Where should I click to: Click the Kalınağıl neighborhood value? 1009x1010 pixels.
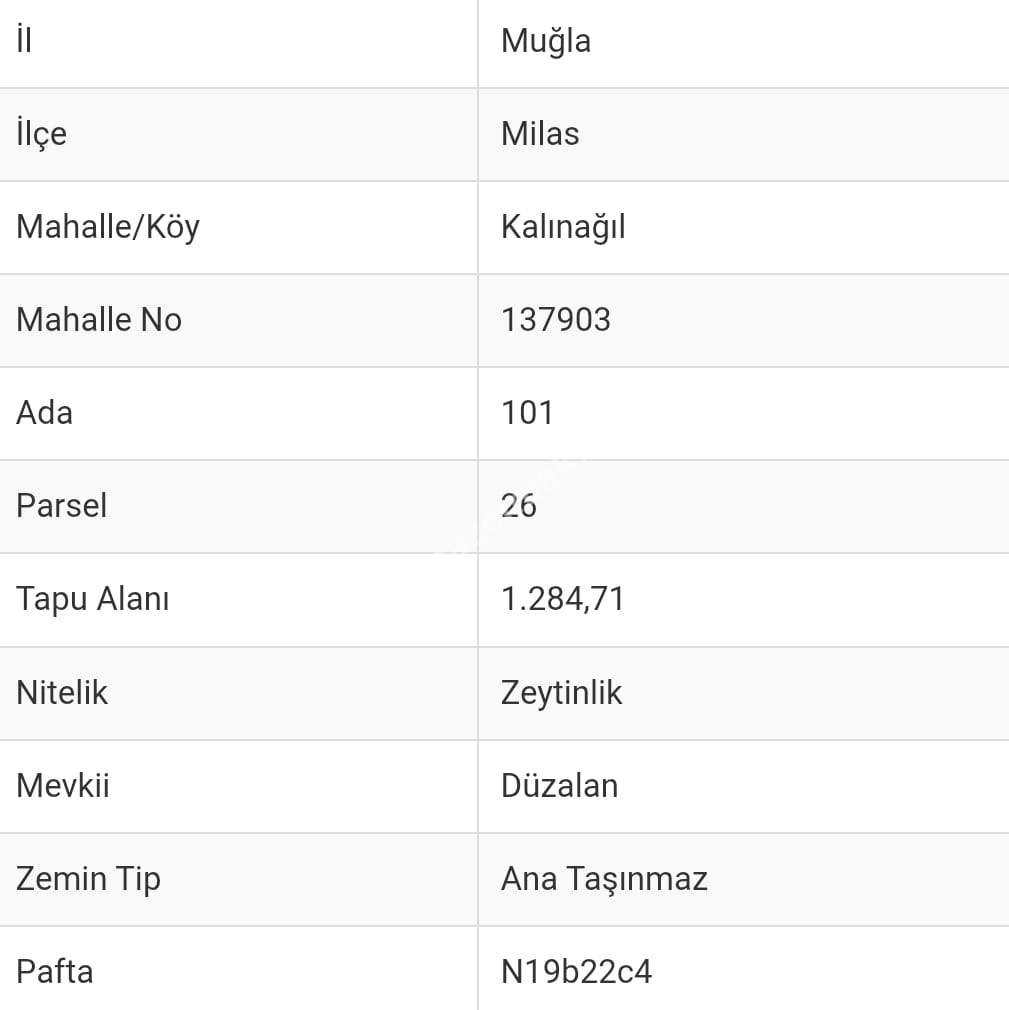(563, 227)
